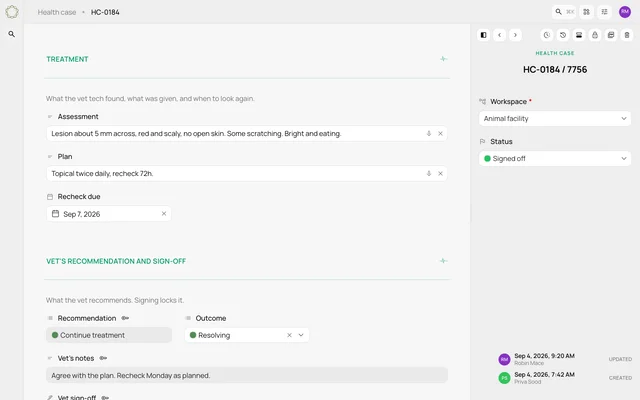
Task: Click the Status field label in side panel
Action: [x=501, y=142]
